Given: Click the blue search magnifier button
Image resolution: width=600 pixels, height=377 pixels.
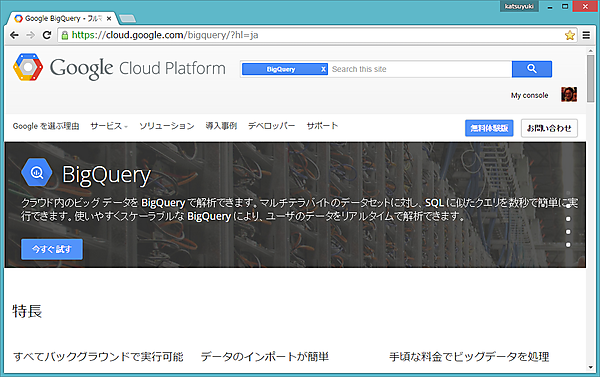Looking at the screenshot, I should click(x=532, y=69).
